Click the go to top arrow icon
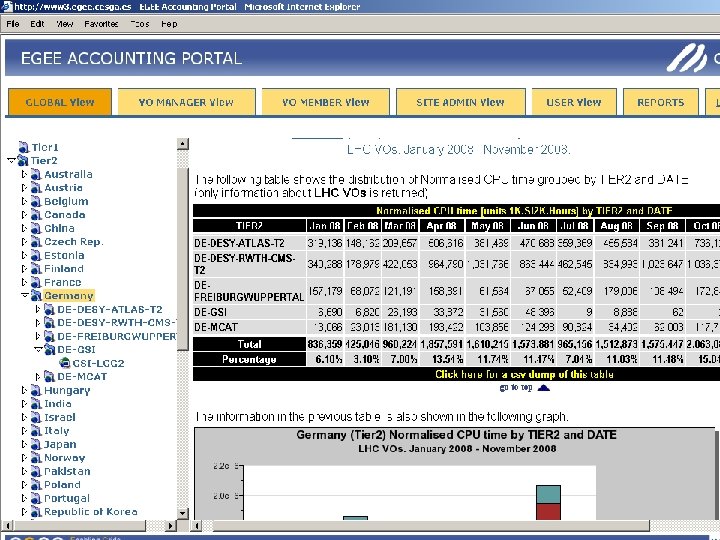Screen dimensions: 720x540 pos(544,388)
